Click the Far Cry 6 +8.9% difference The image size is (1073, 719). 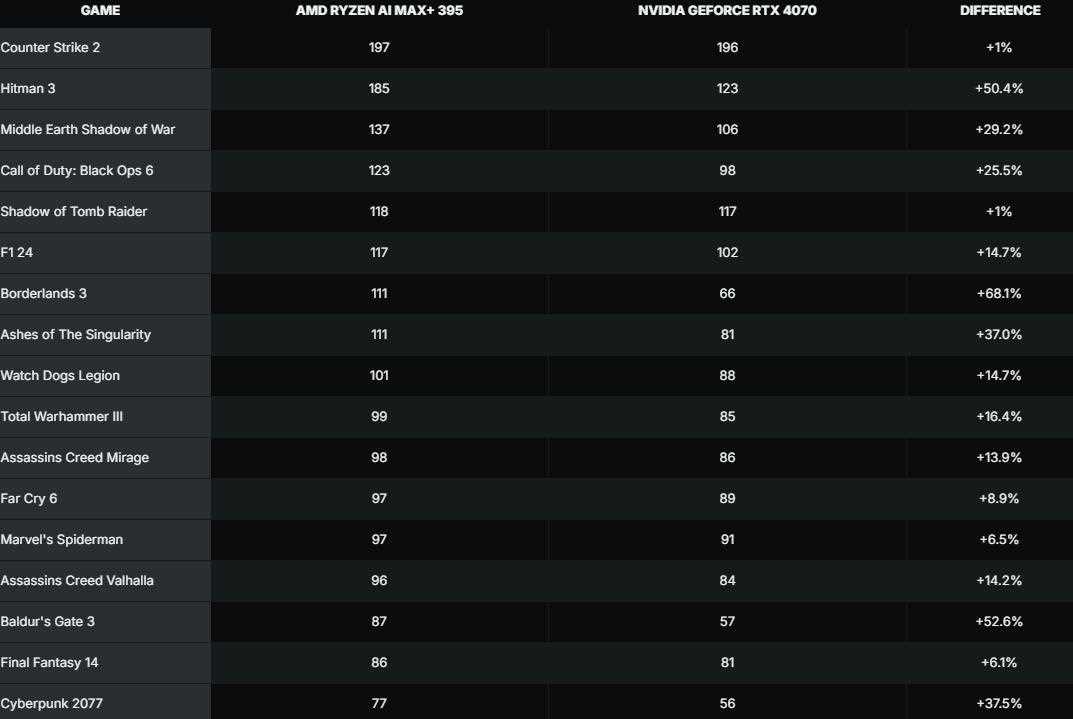[999, 499]
